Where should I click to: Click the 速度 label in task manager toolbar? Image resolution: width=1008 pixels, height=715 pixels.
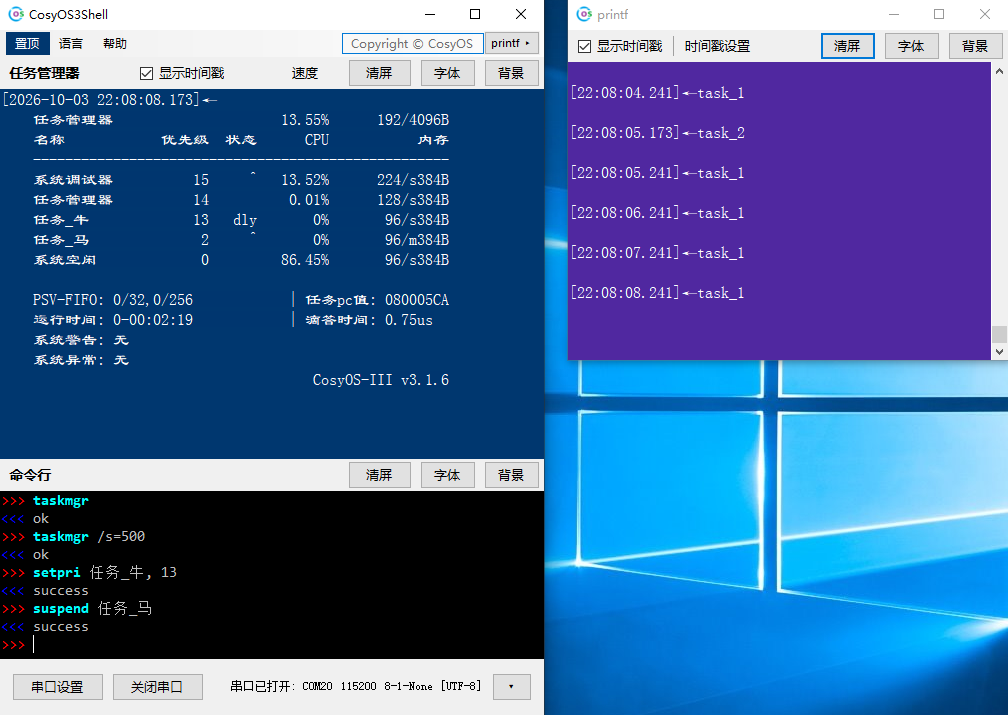[x=305, y=73]
